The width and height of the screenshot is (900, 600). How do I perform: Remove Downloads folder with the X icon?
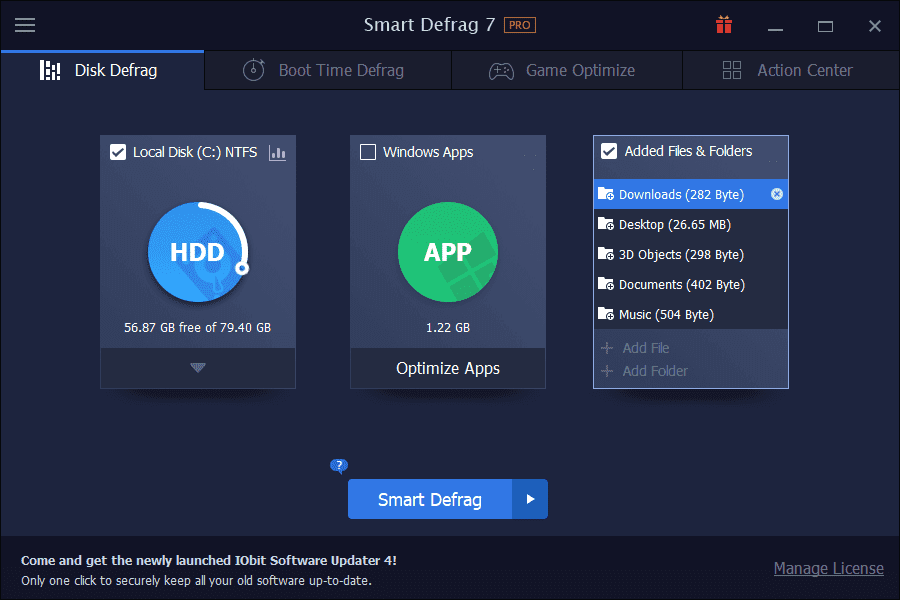pyautogui.click(x=777, y=194)
